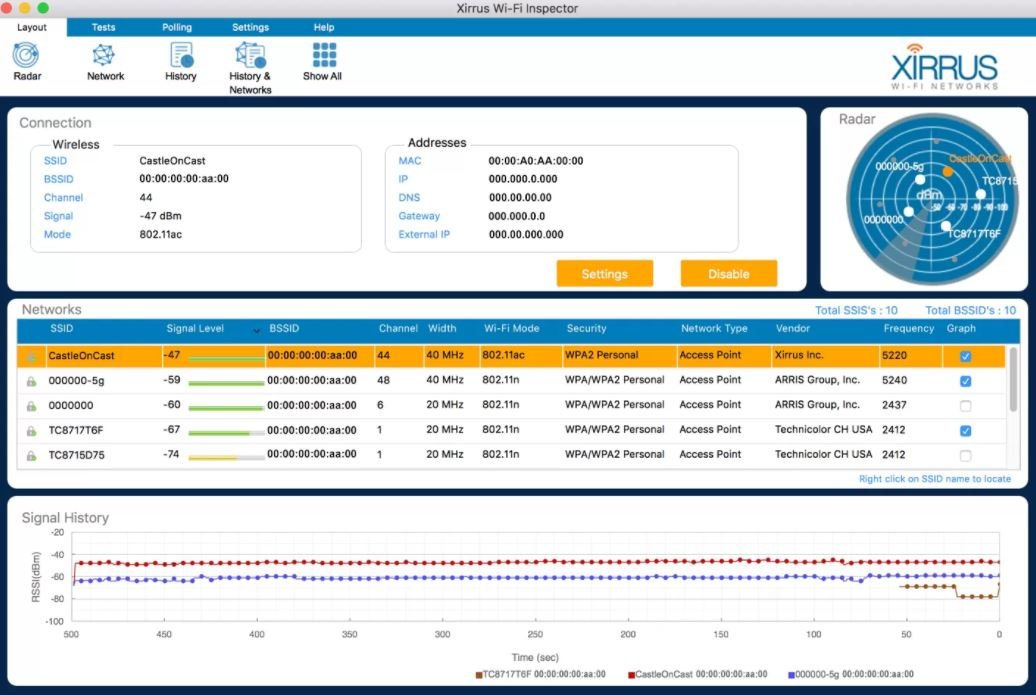Image resolution: width=1036 pixels, height=695 pixels.
Task: Click the Mode value 802.11ac in Connection
Action: (160, 235)
